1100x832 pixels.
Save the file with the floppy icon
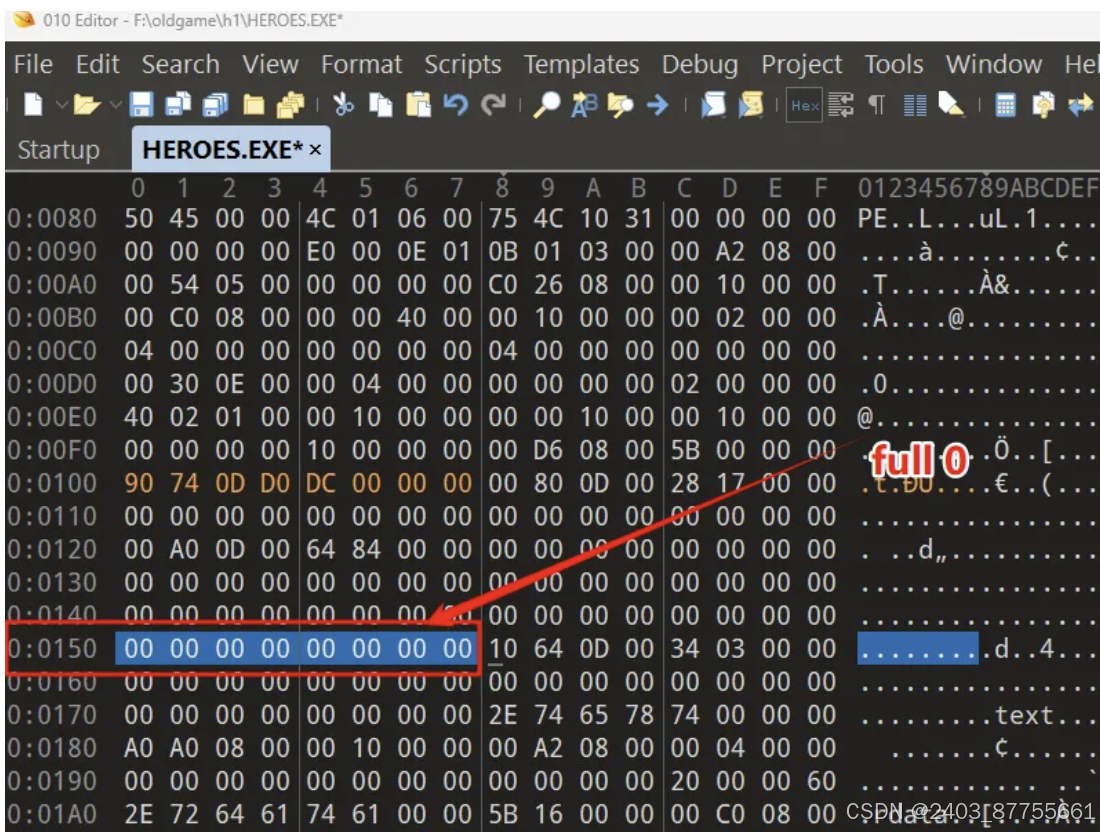click(141, 105)
